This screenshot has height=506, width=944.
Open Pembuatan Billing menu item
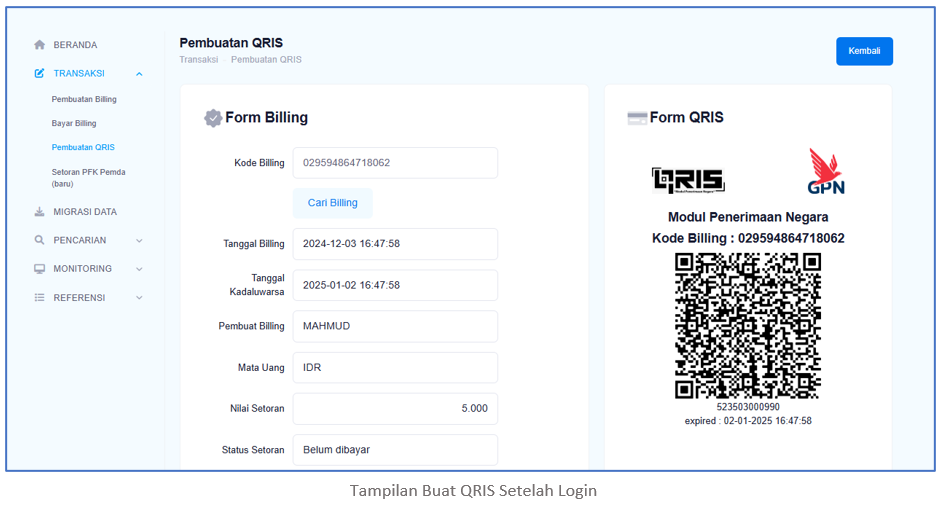pos(84,99)
